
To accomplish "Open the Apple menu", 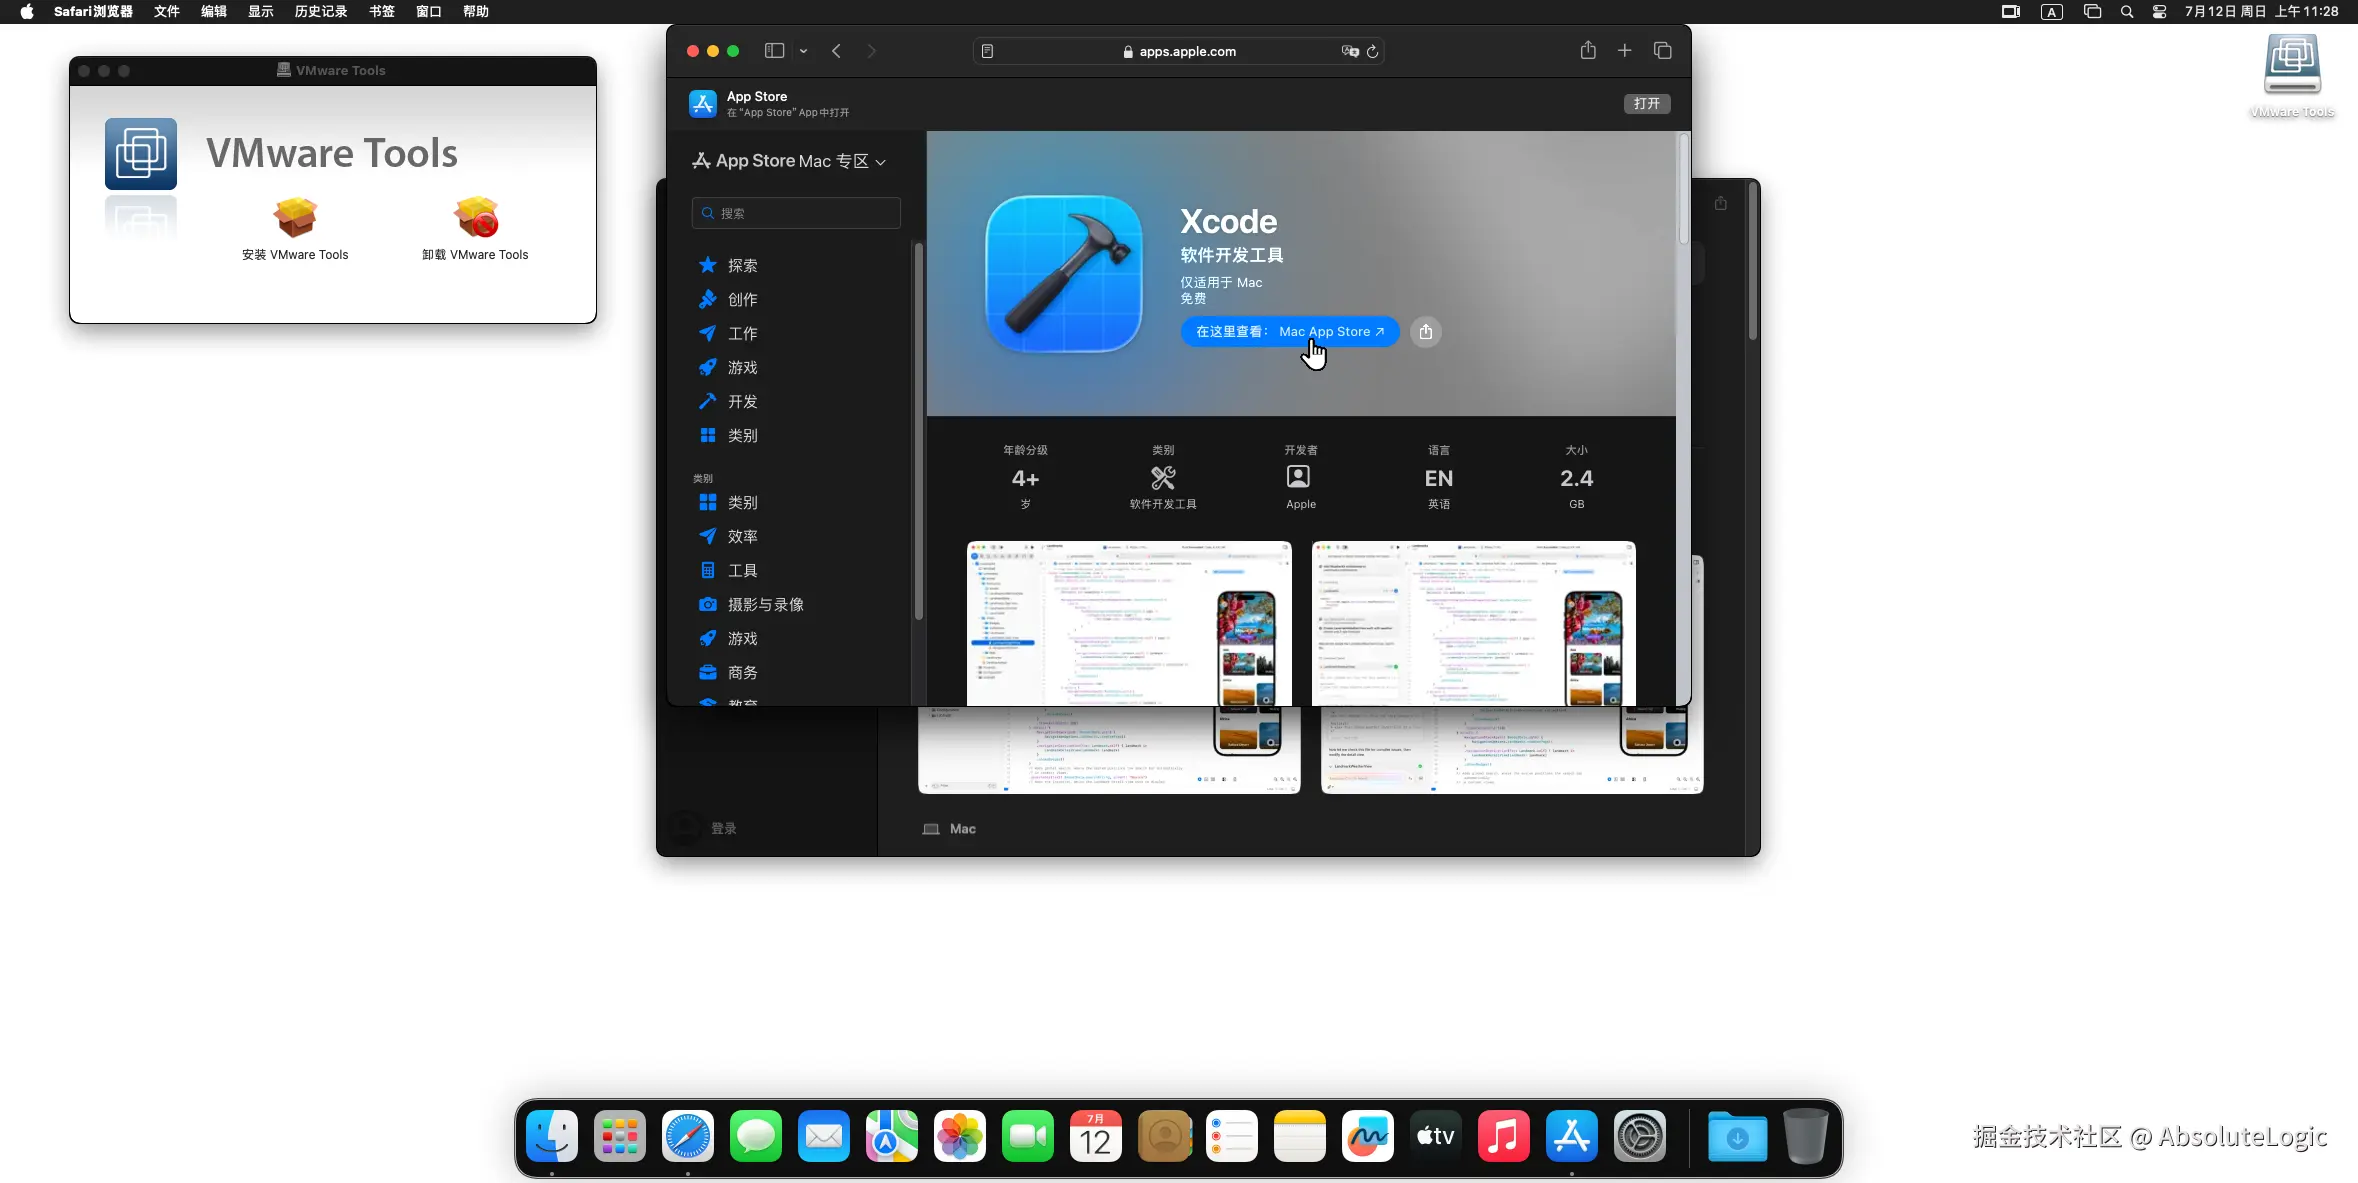I will coord(27,11).
